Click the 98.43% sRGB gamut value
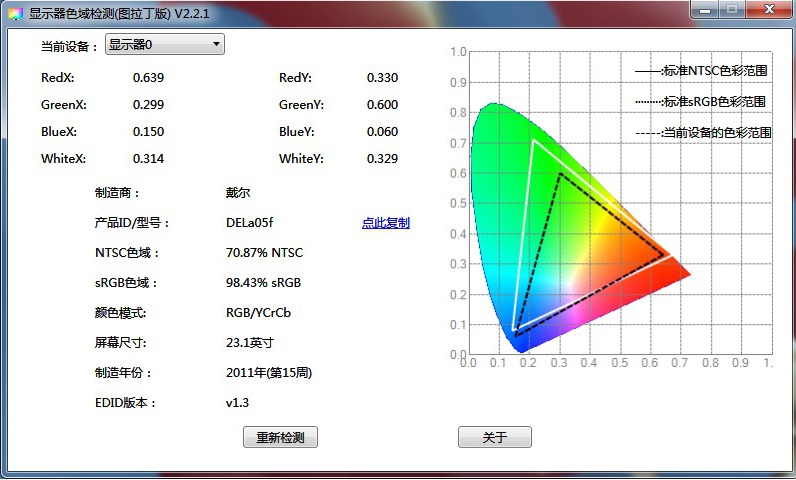The height and width of the screenshot is (480, 796). pos(264,283)
